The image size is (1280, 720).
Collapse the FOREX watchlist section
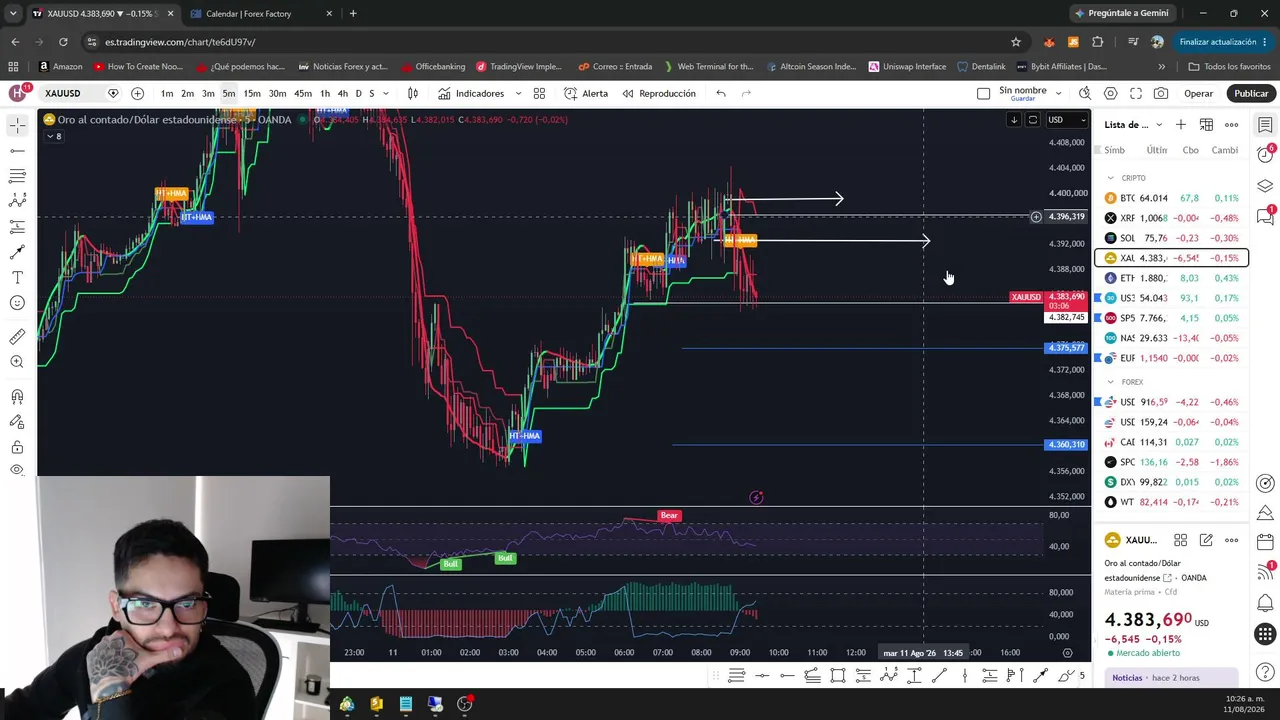coord(1110,382)
